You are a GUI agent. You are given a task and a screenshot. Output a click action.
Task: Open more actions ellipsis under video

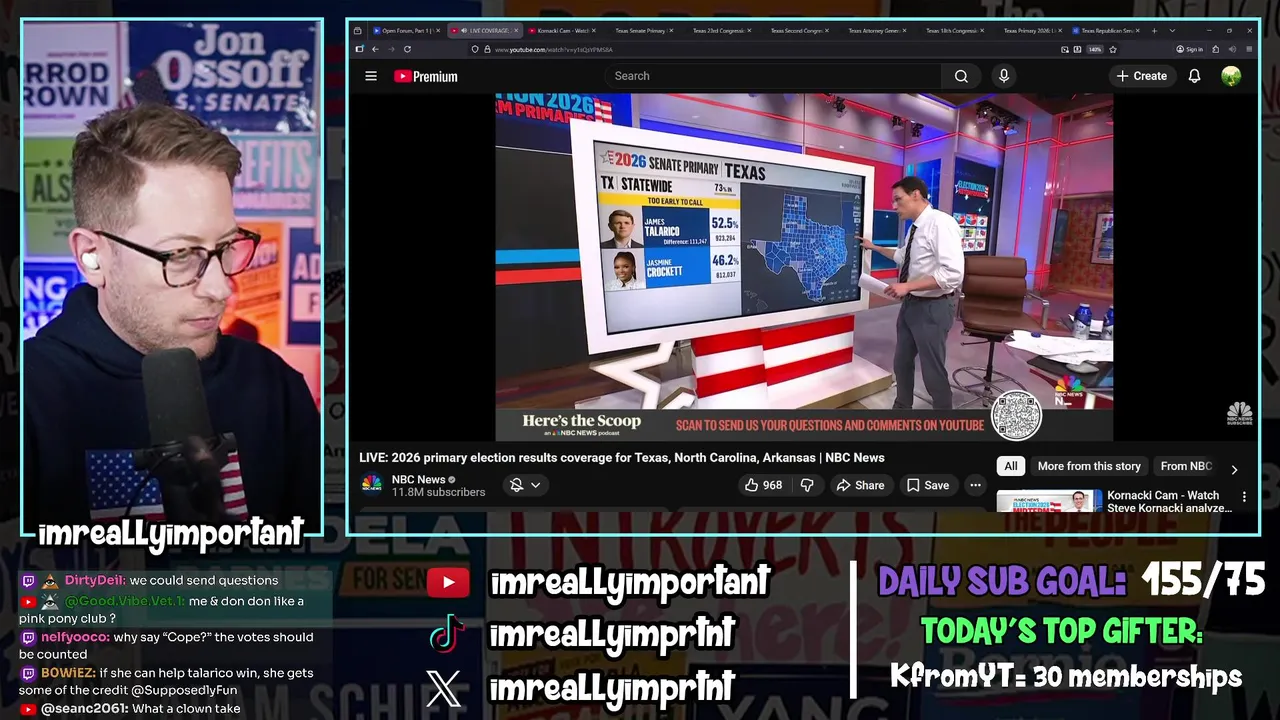(x=975, y=485)
